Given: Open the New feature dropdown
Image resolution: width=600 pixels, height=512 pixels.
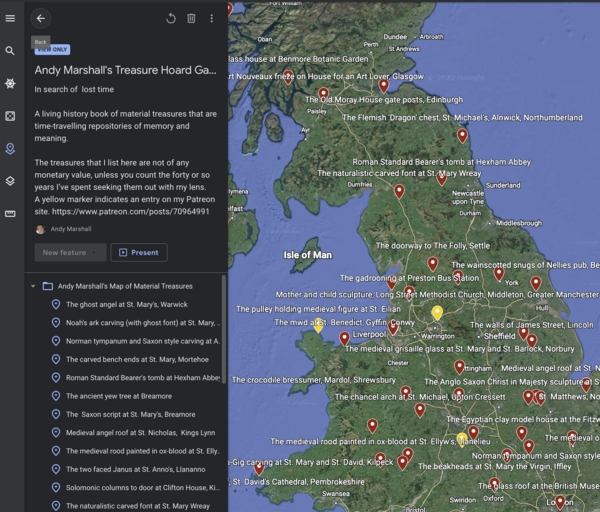Looking at the screenshot, I should (70, 253).
